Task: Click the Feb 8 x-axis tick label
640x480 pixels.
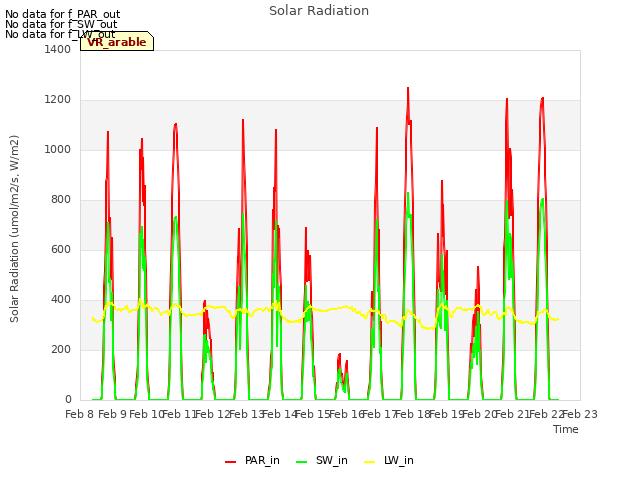Action: click(80, 414)
